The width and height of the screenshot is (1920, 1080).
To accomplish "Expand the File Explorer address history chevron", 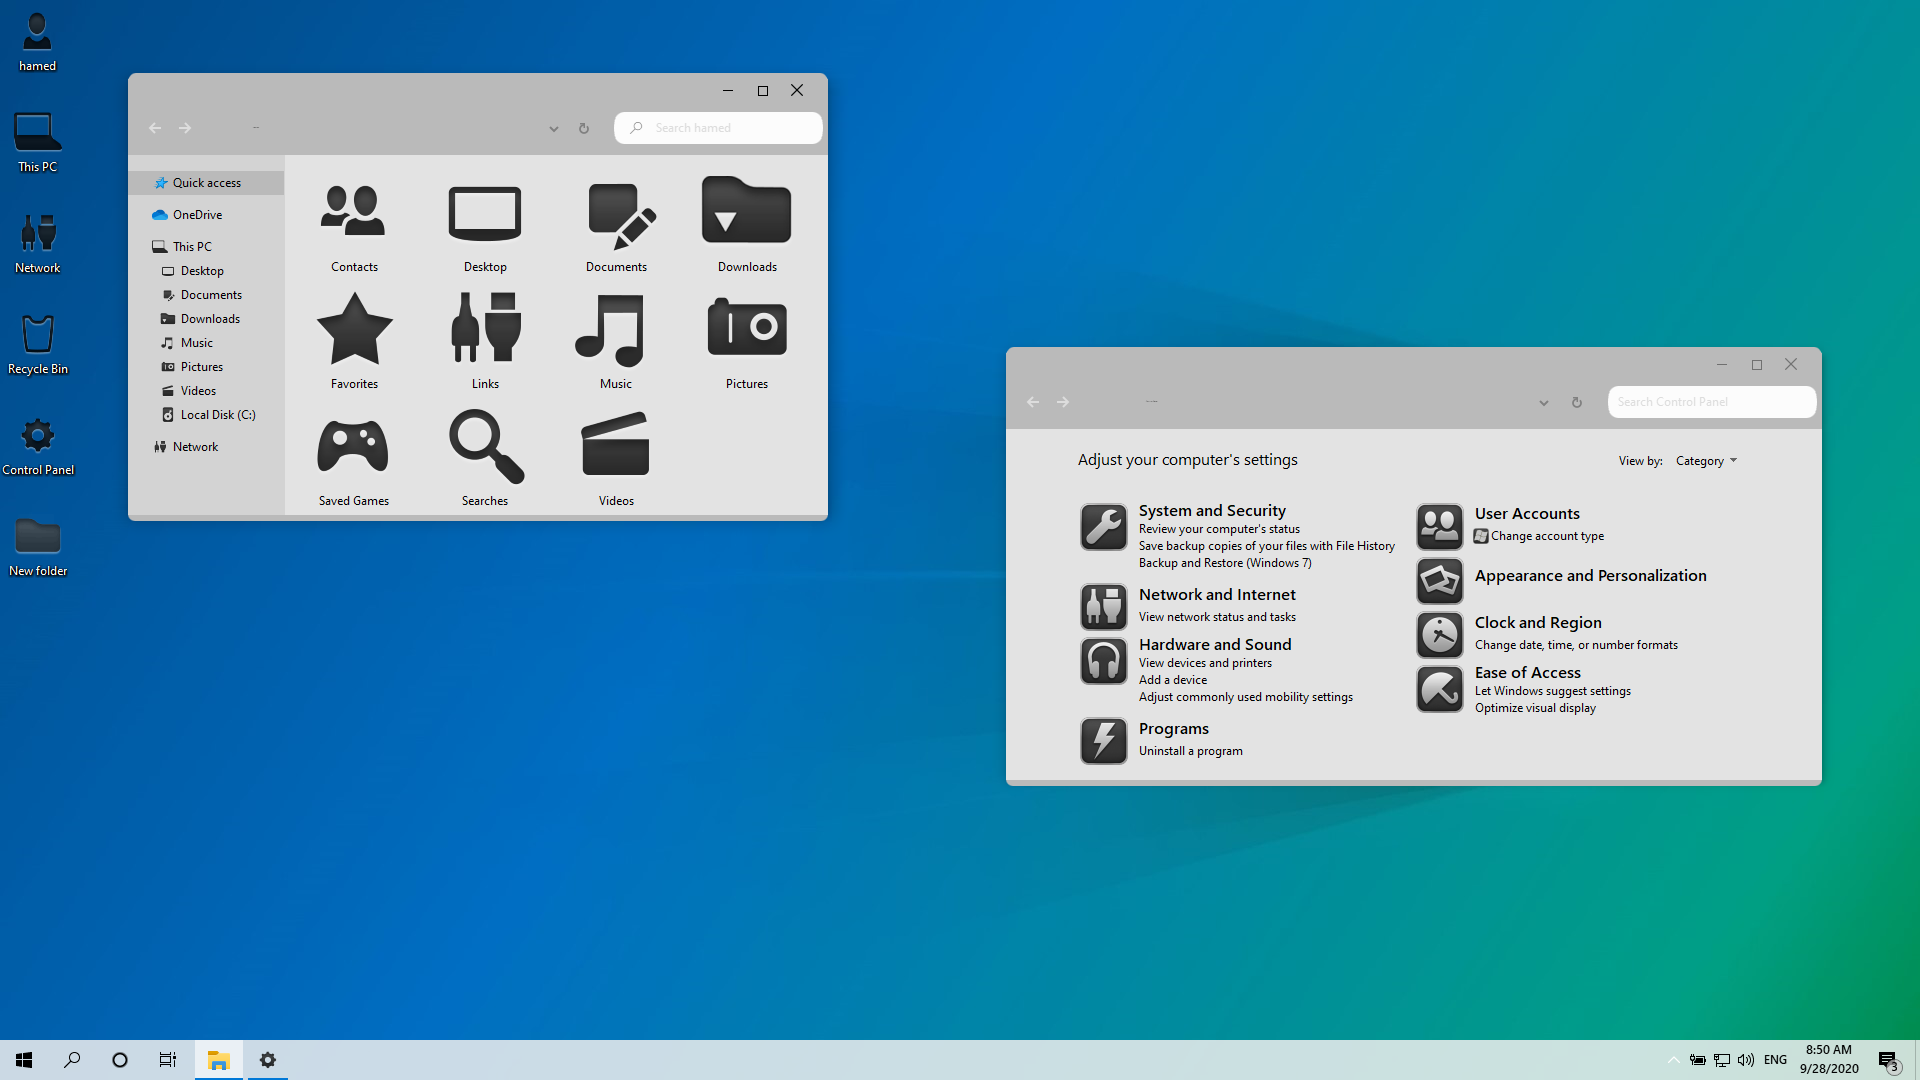I will tap(553, 129).
